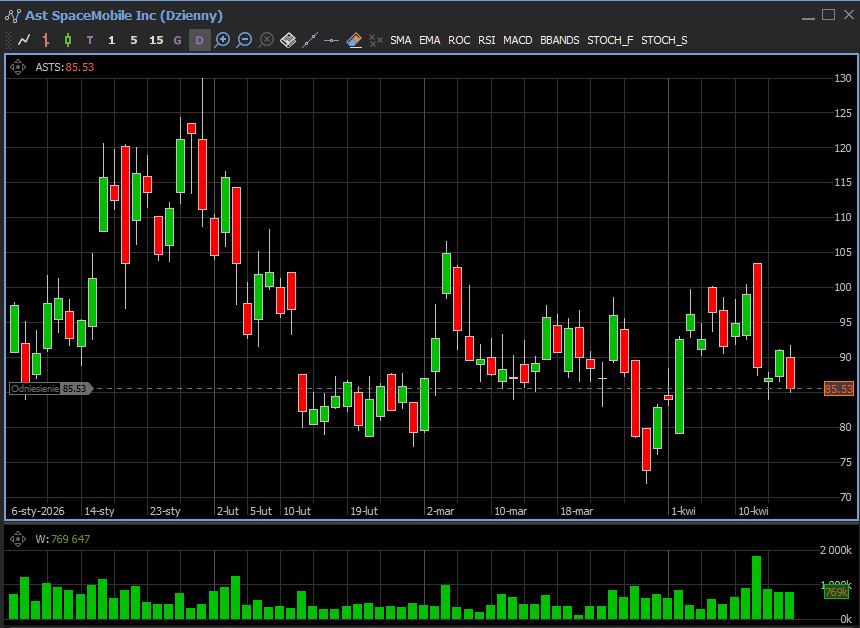Toggle daily interval D button
860x628 pixels.
[x=199, y=40]
